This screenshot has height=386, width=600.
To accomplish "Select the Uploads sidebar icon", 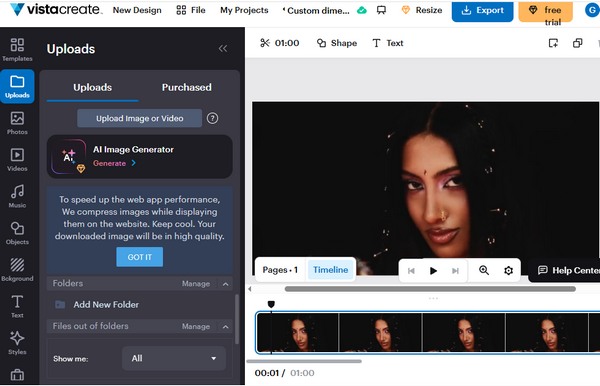I will (17, 86).
